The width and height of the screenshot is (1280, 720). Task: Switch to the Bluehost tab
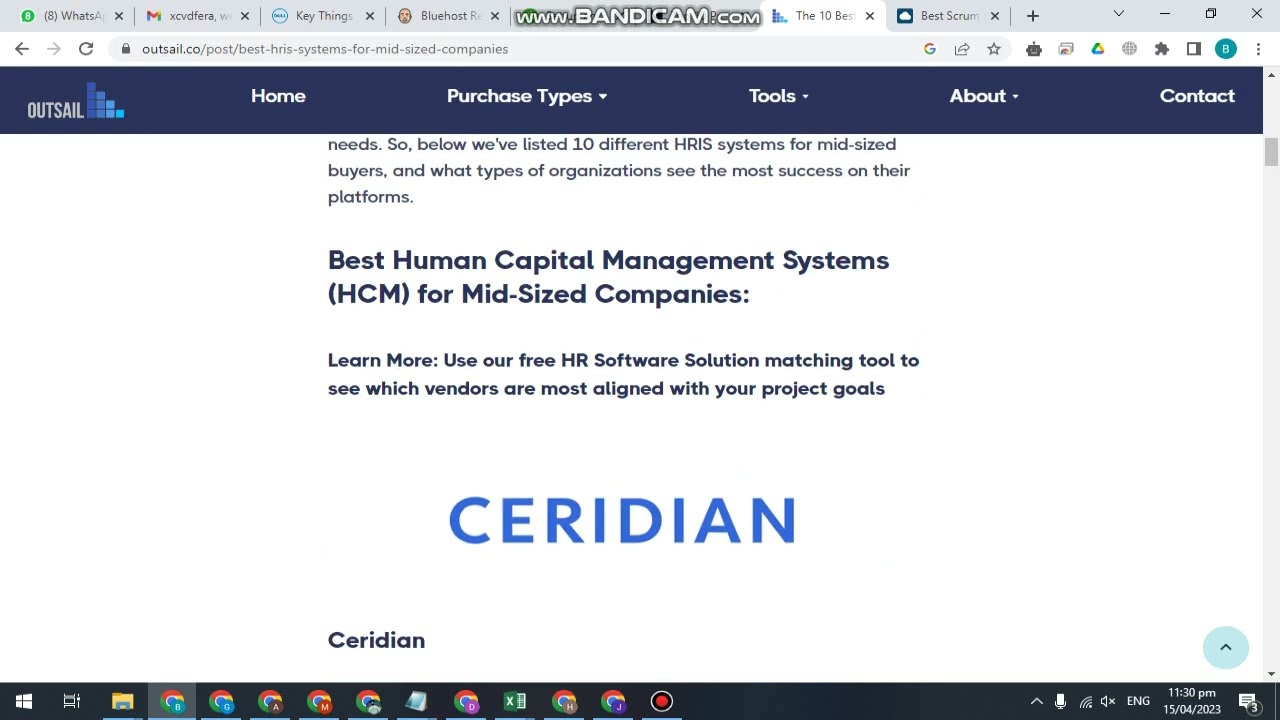(x=445, y=16)
